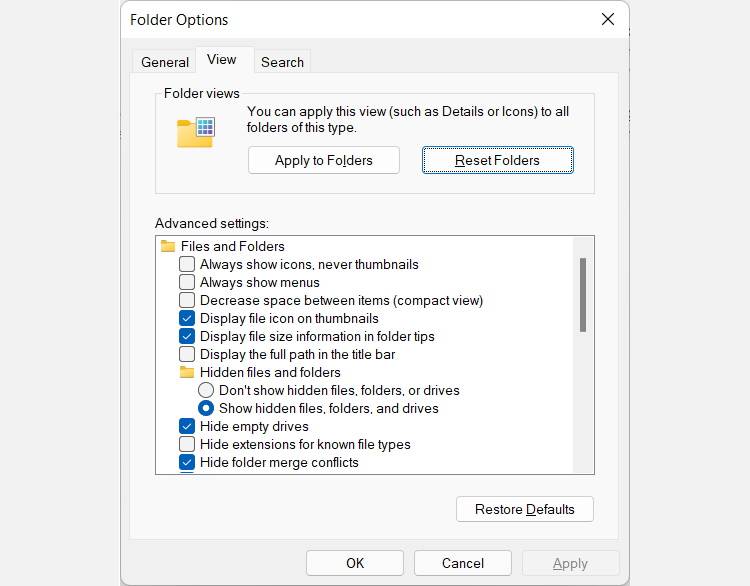750x586 pixels.
Task: Toggle Decrease space between items checkbox
Action: pos(187,300)
